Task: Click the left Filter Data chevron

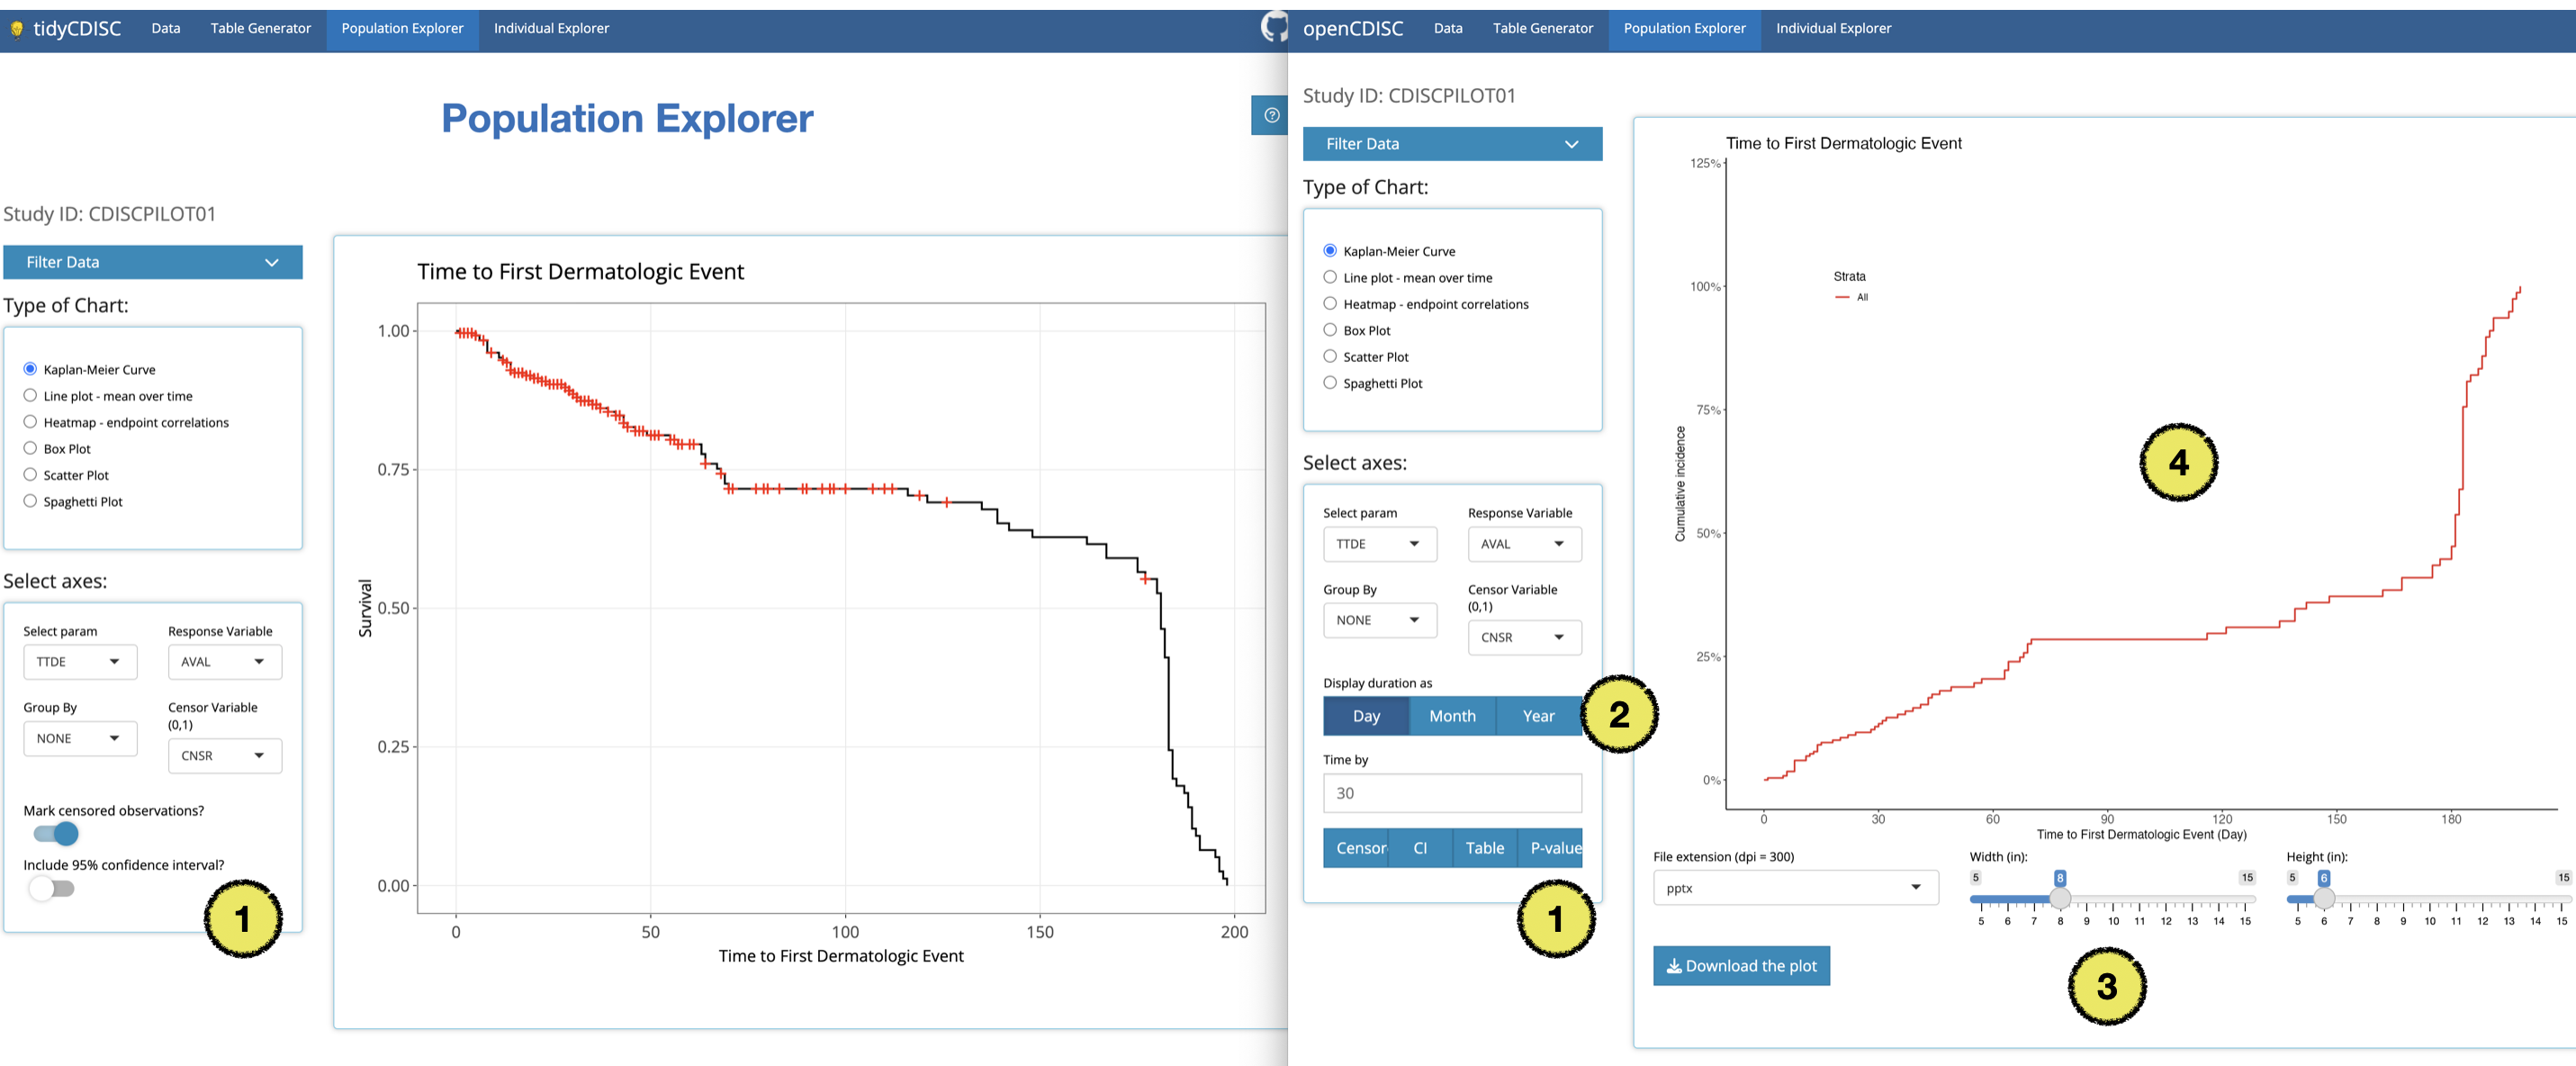Action: 271,262
